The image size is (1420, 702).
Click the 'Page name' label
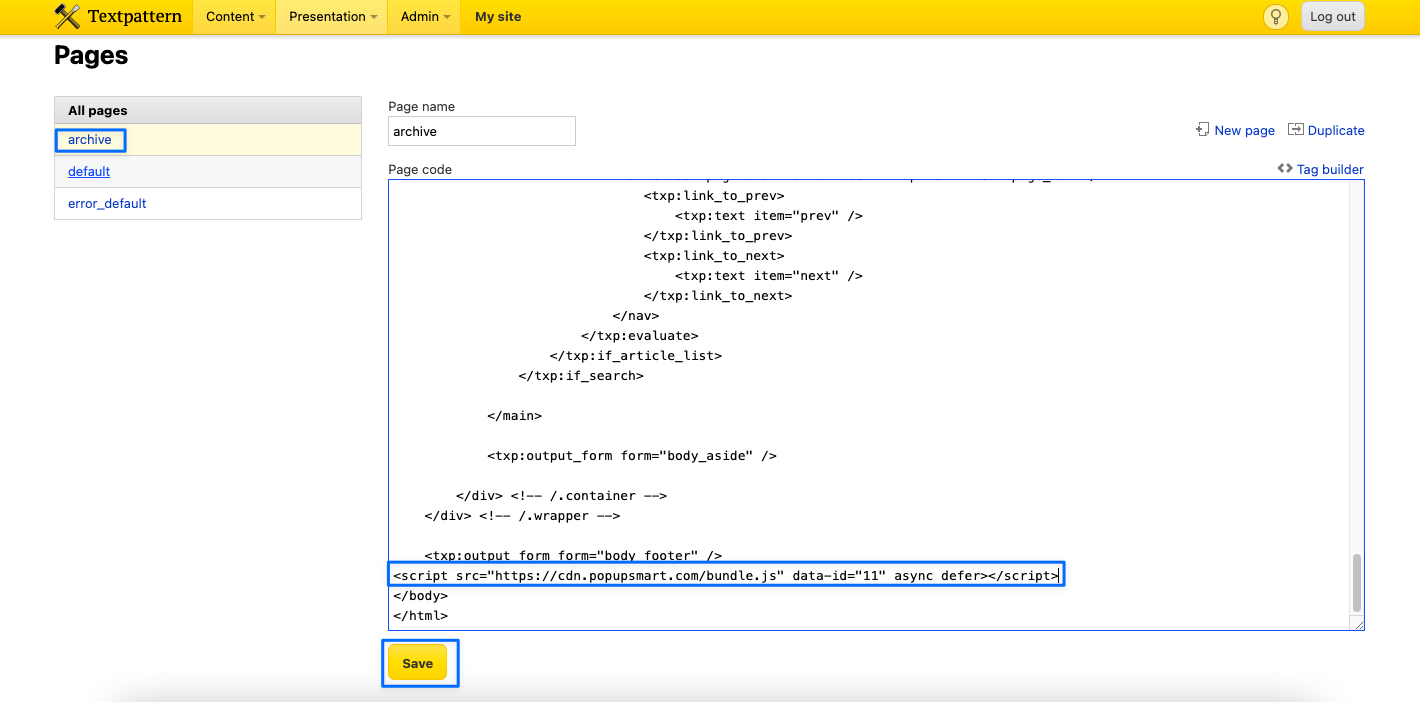coord(421,106)
